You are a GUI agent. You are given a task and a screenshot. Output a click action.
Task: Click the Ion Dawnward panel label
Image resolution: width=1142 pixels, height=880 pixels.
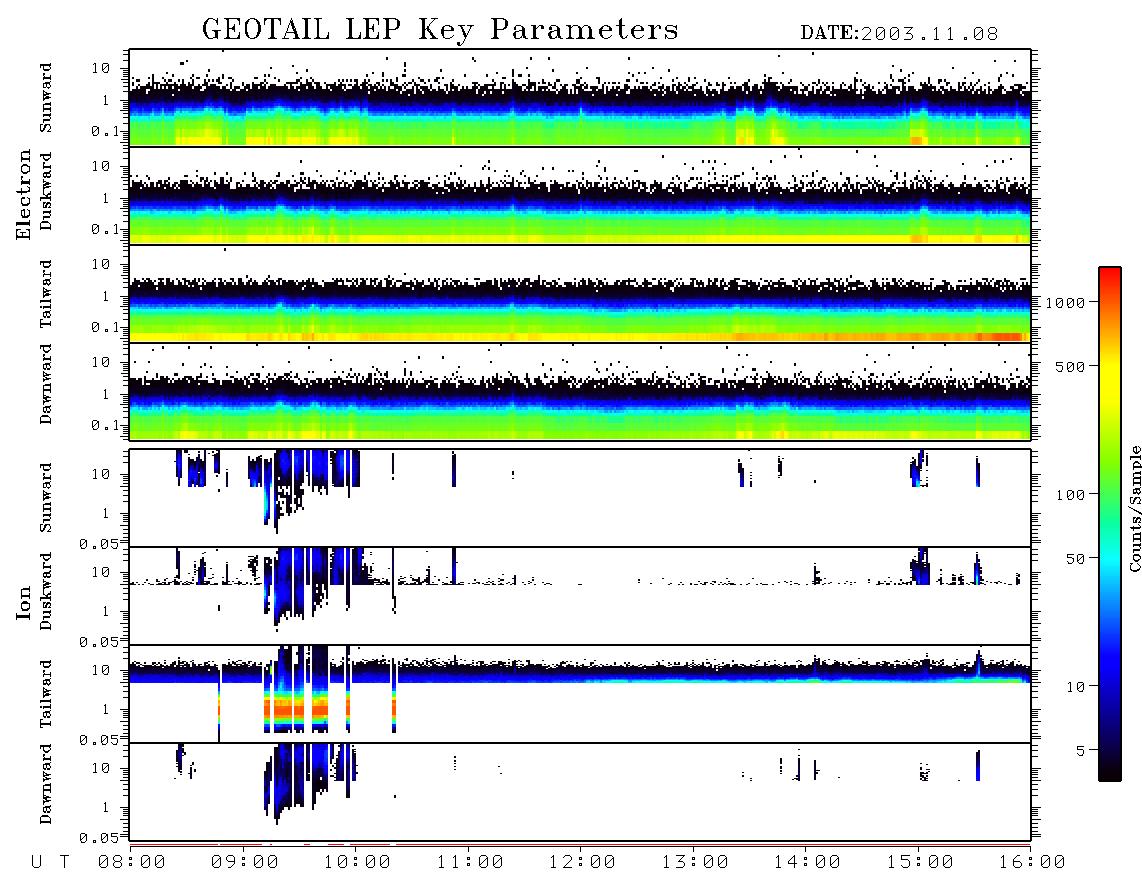[46, 784]
